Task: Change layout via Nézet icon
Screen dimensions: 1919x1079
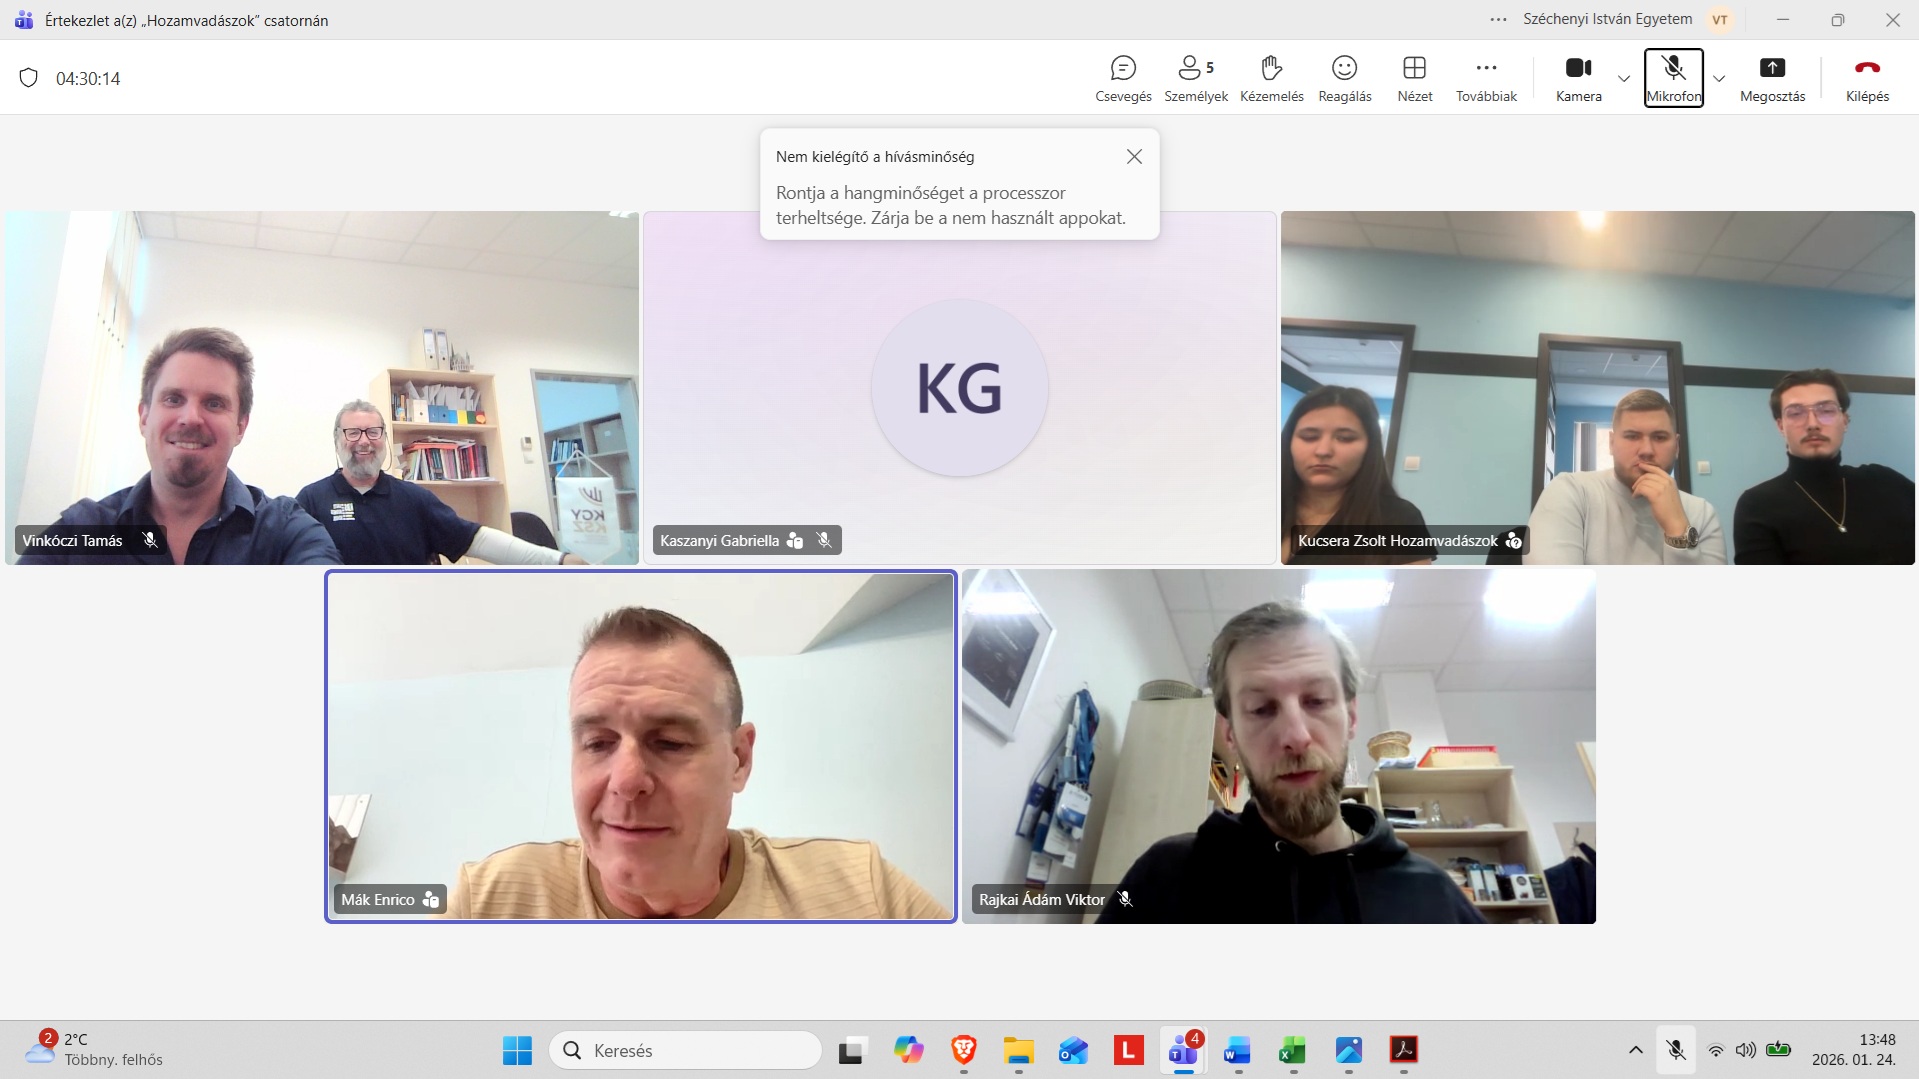Action: [1414, 78]
